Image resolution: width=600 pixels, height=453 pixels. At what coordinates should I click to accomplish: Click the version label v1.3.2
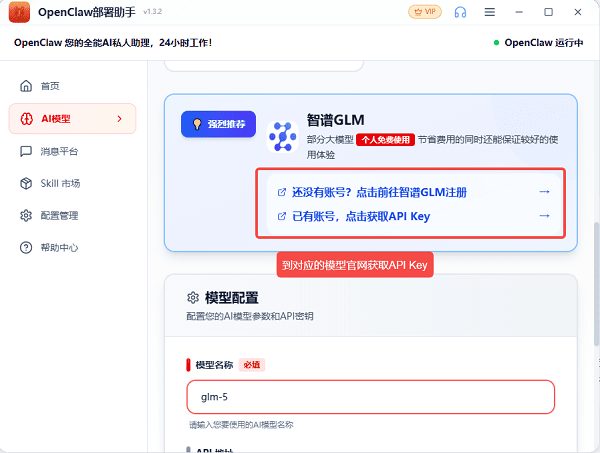tap(152, 12)
